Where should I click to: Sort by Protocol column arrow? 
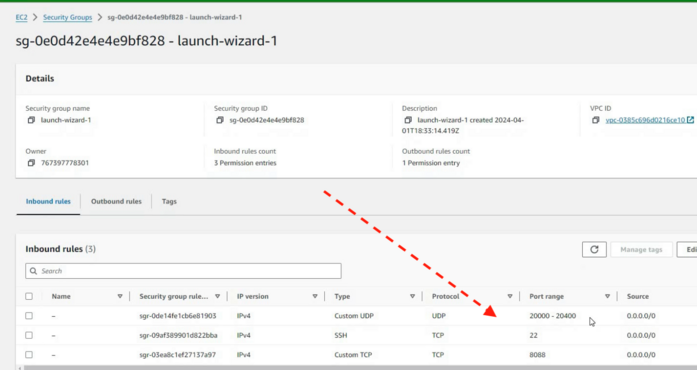[510, 296]
